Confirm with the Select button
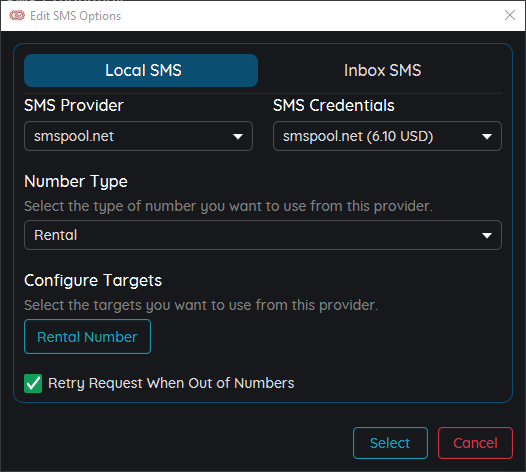The image size is (526, 472). 390,443
